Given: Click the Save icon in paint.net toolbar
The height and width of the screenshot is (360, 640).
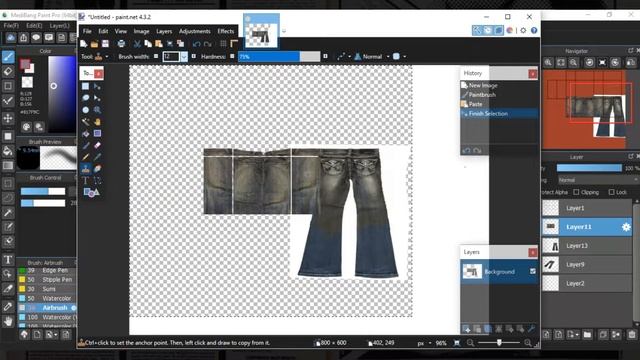Looking at the screenshot, I should pos(105,44).
